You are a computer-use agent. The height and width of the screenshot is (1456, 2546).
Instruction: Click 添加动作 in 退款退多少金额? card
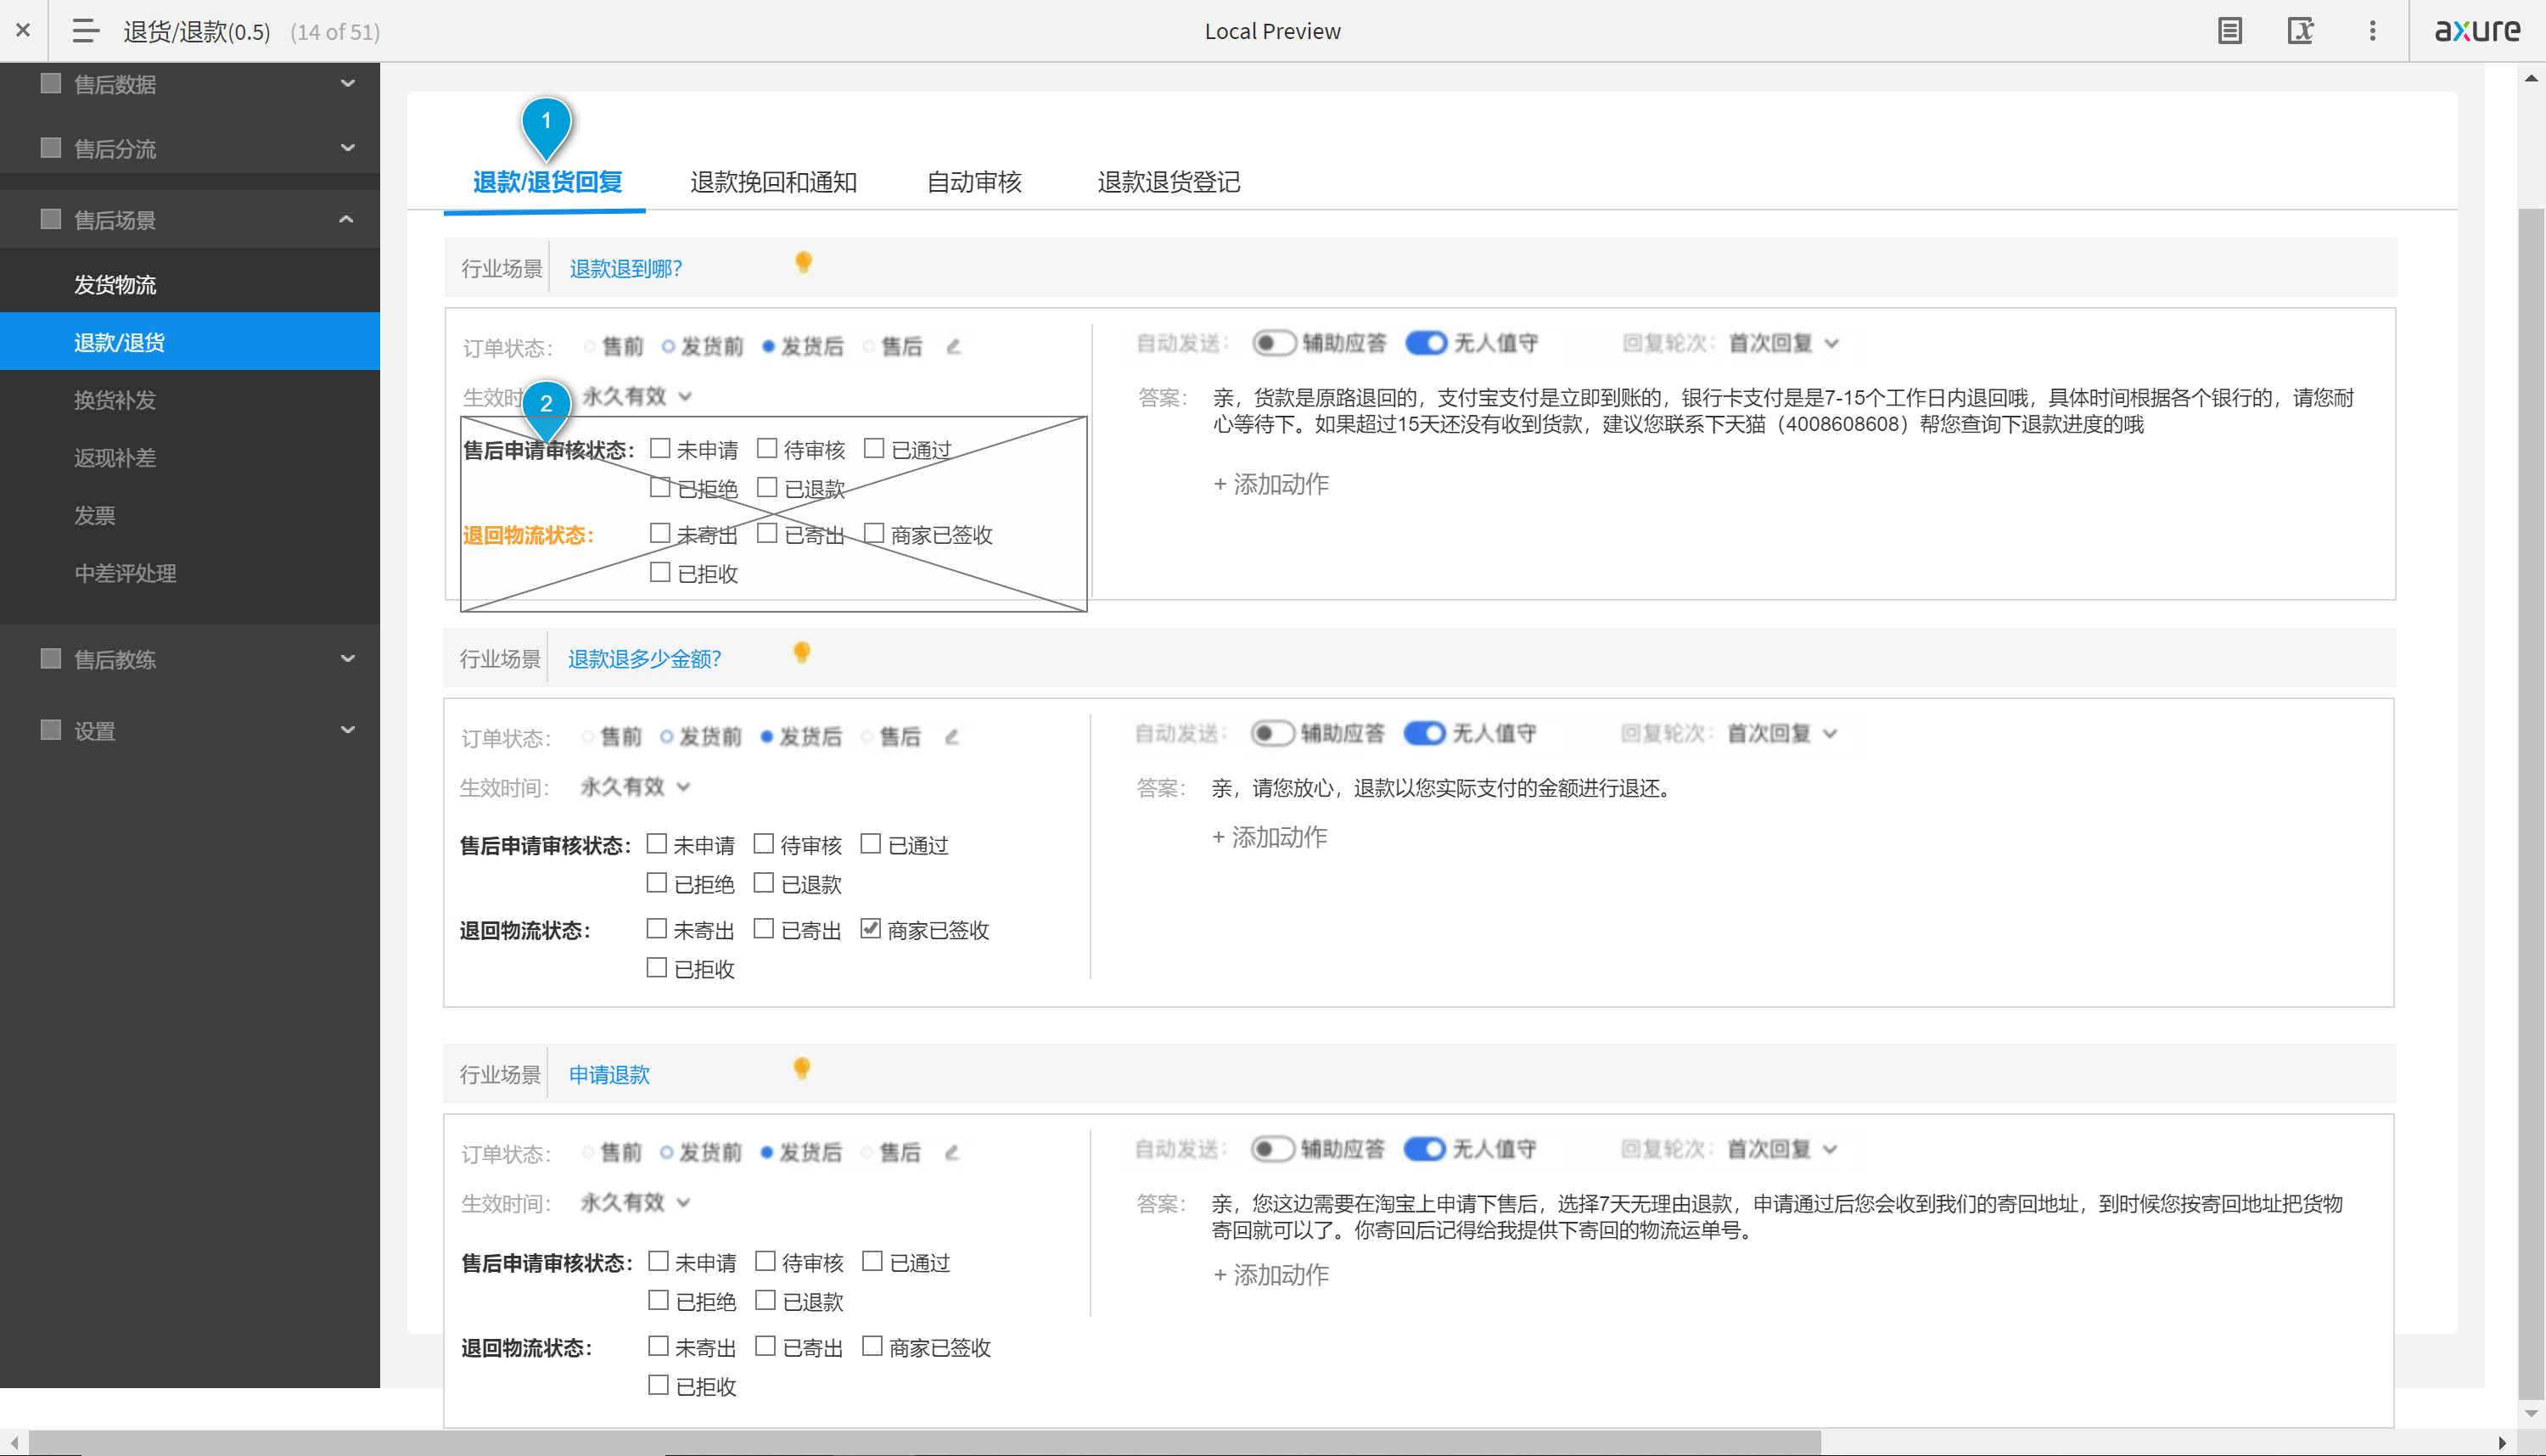pos(1268,837)
